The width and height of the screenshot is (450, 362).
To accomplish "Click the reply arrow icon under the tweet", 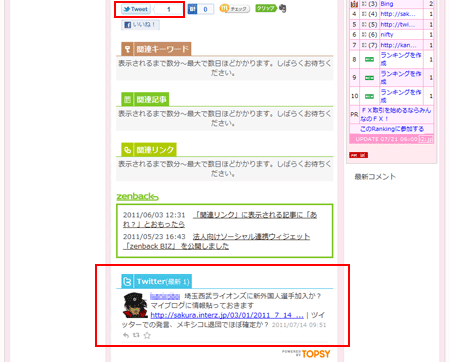I will [x=126, y=335].
